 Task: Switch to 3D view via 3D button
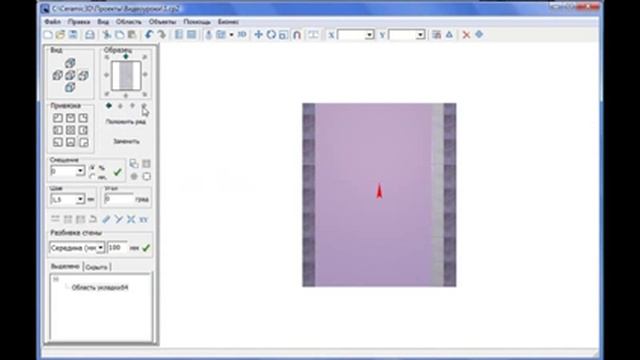(242, 35)
